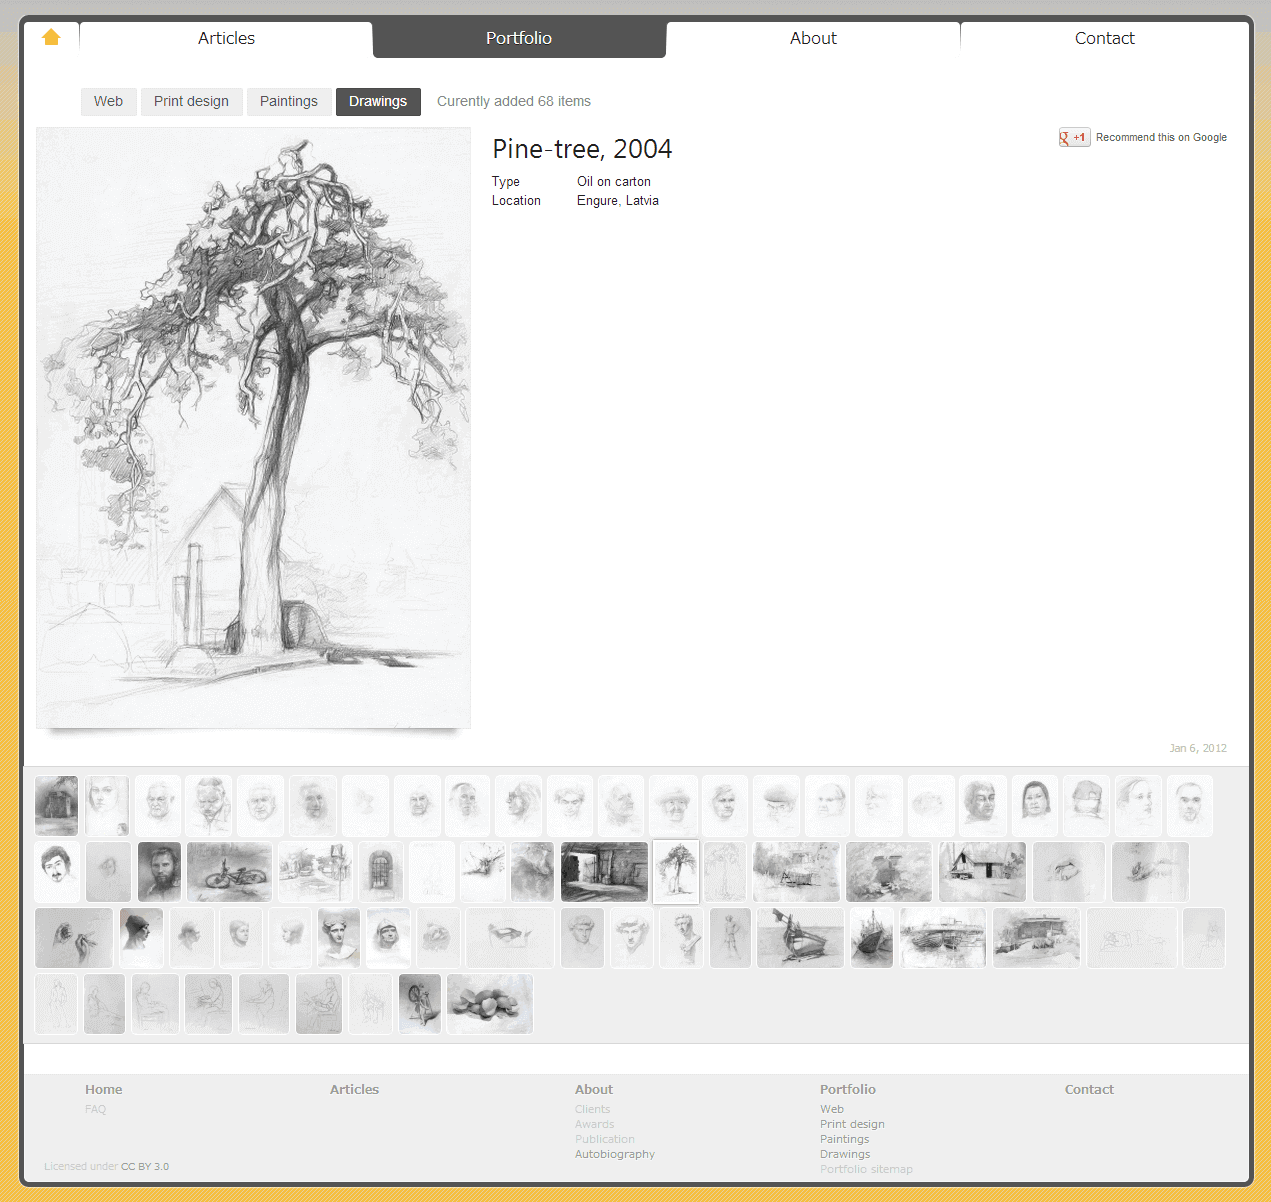
Task: Open the About tab
Action: (x=813, y=38)
